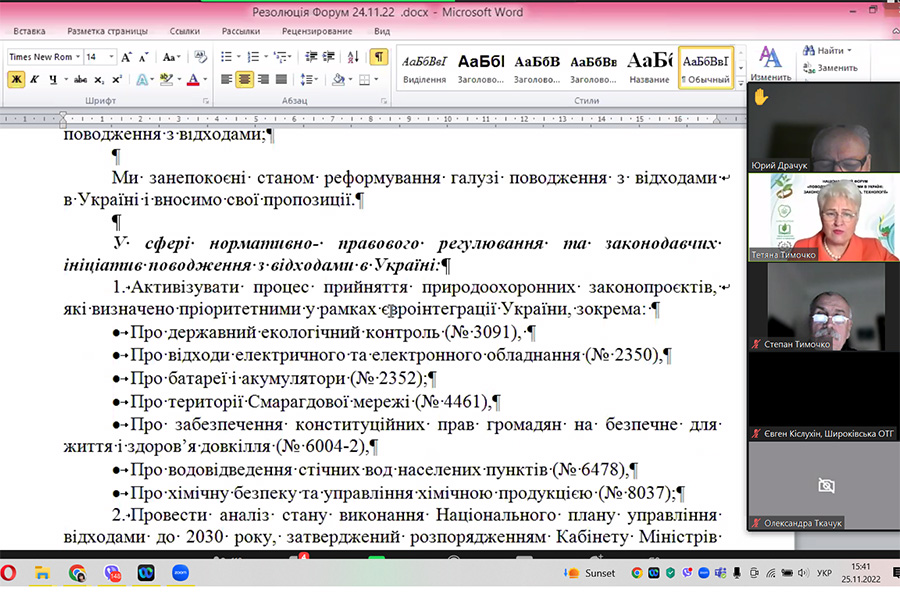Open Zoom from the Windows taskbar

point(181,573)
